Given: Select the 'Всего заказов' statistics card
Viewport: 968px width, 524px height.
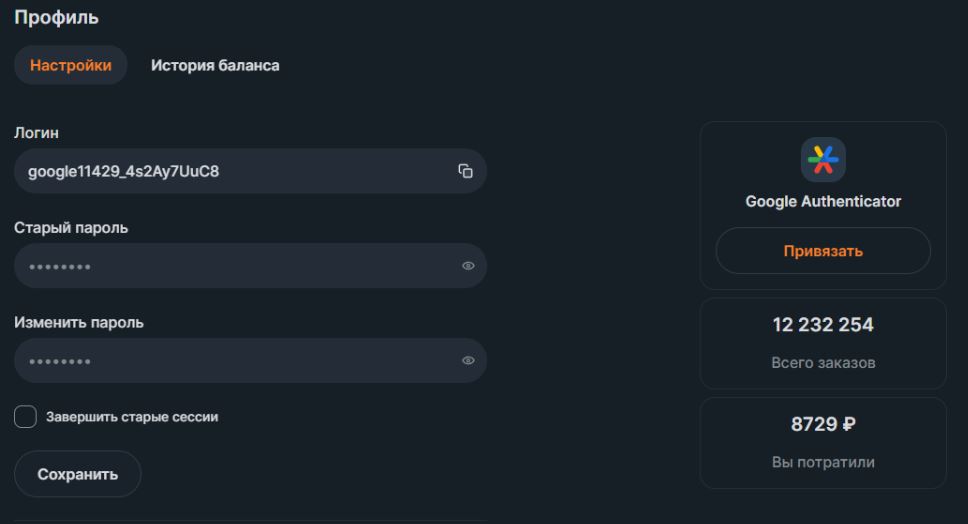Looking at the screenshot, I should pyautogui.click(x=823, y=344).
